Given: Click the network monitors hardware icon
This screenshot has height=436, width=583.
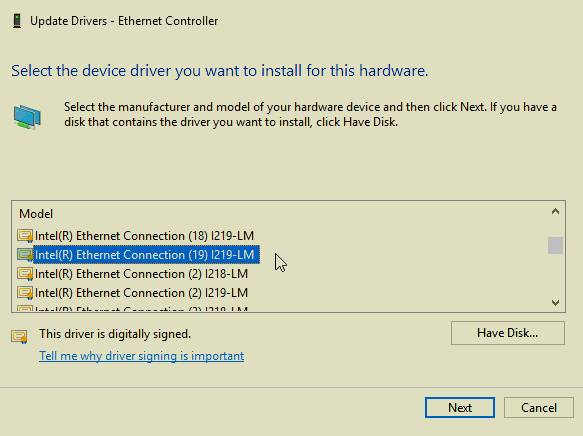Looking at the screenshot, I should [27, 117].
